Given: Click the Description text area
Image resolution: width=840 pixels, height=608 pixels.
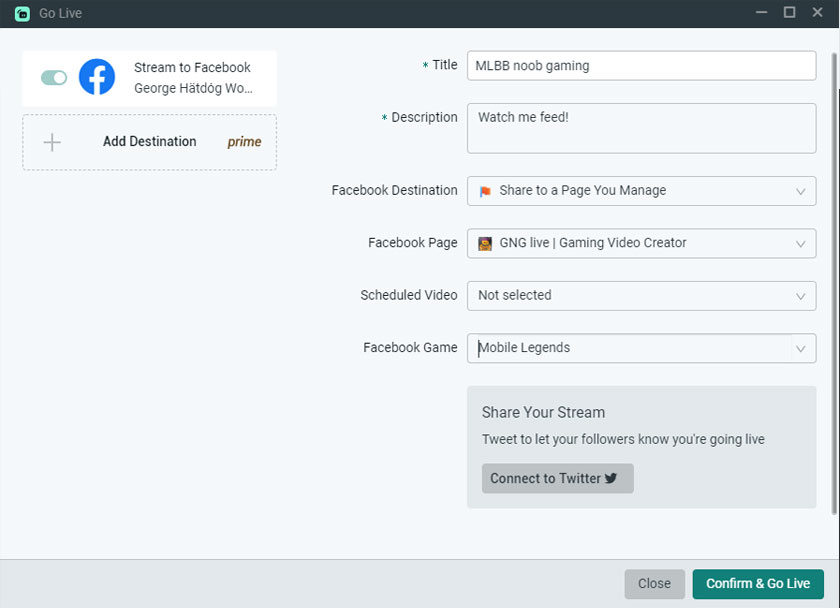Looking at the screenshot, I should pyautogui.click(x=641, y=128).
